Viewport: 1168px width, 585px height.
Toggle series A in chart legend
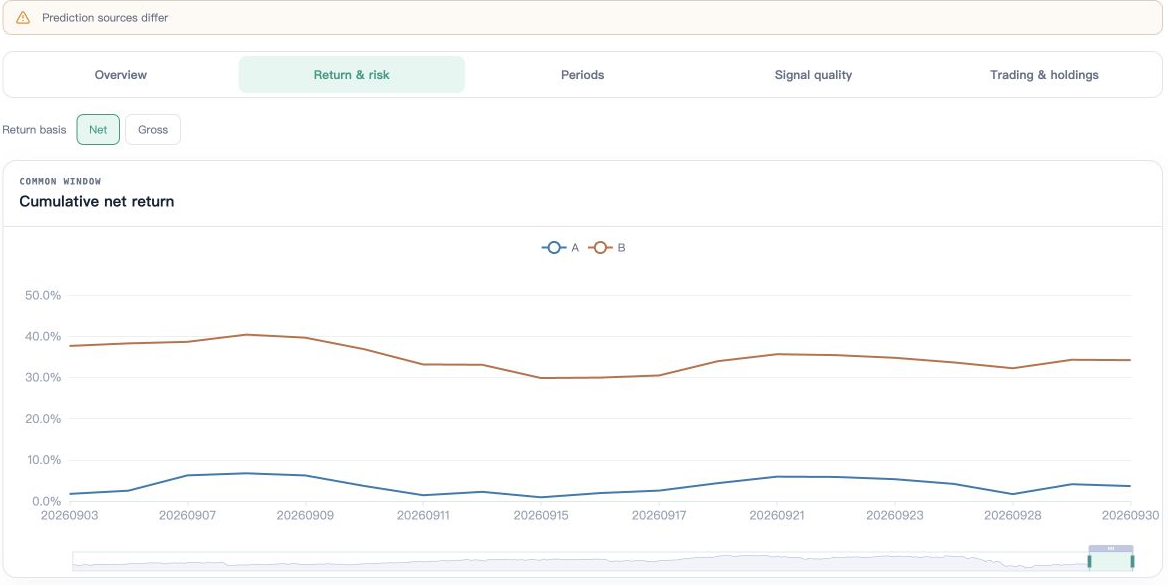click(560, 247)
